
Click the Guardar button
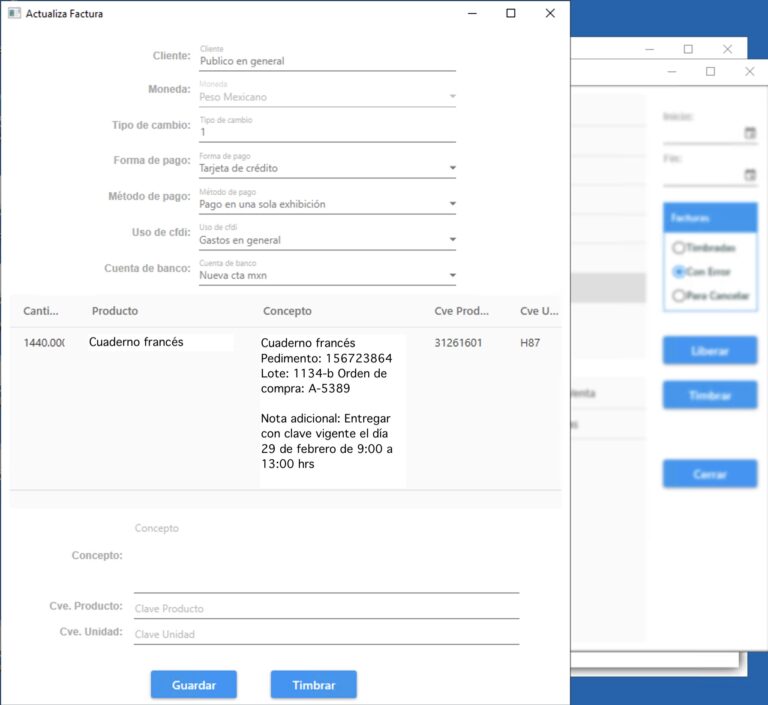click(193, 684)
